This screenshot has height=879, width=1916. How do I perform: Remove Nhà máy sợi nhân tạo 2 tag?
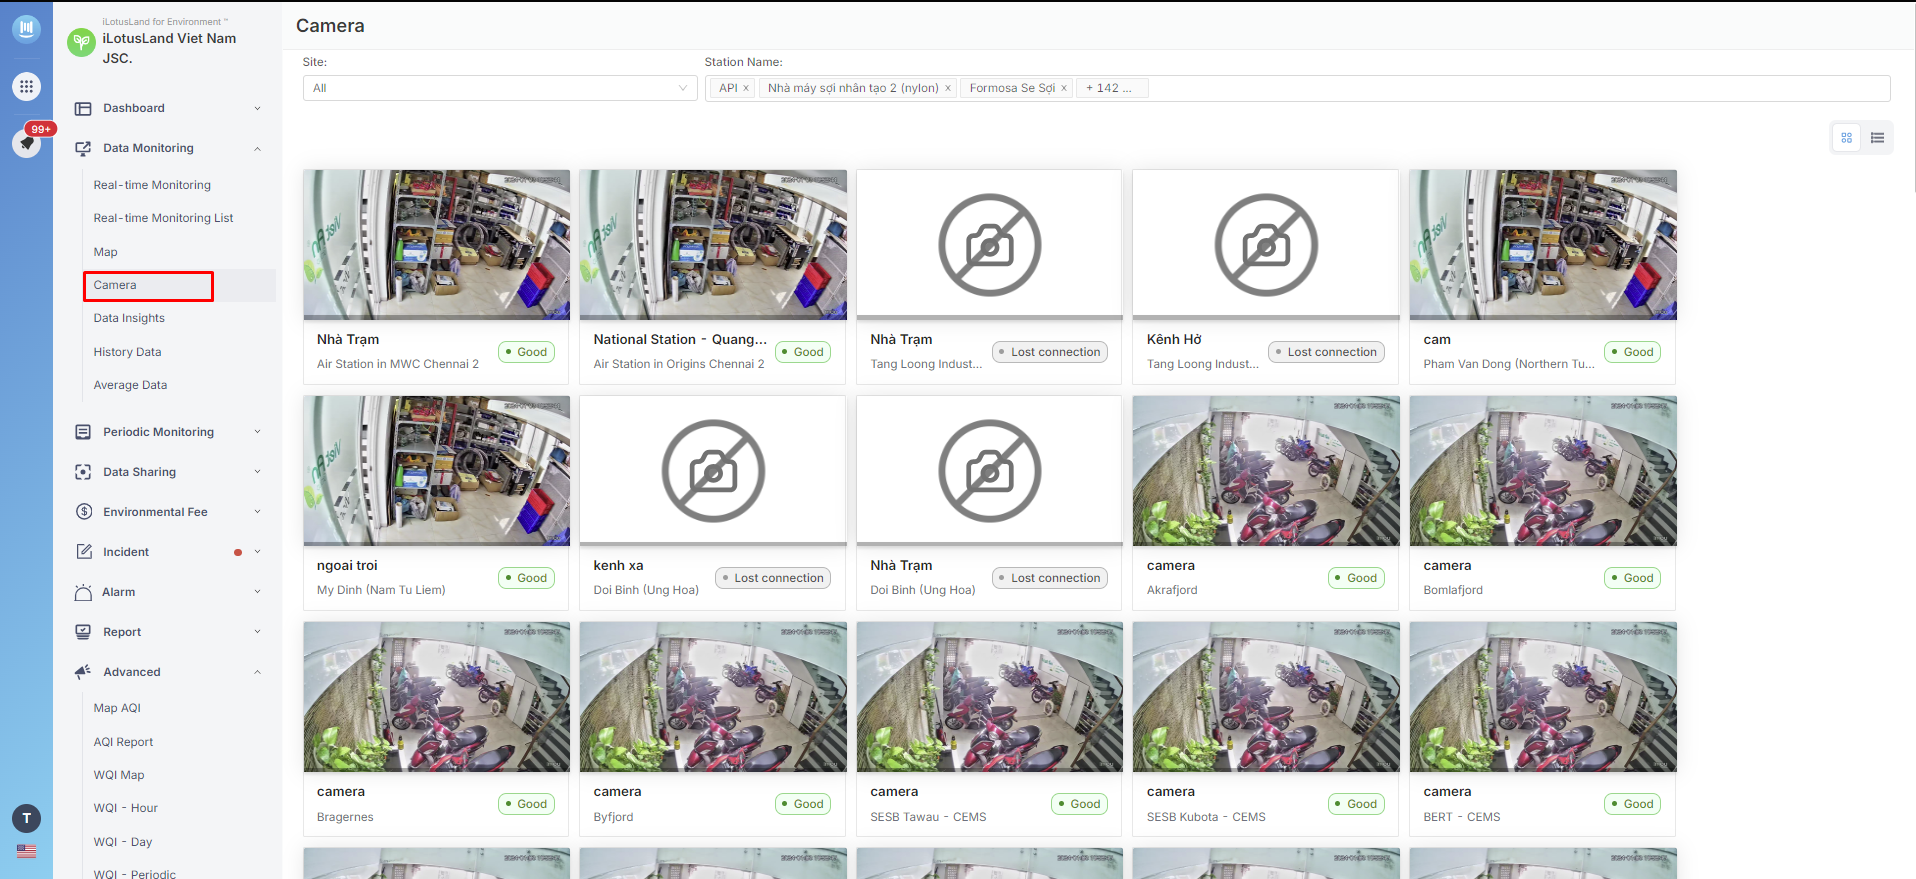948,88
